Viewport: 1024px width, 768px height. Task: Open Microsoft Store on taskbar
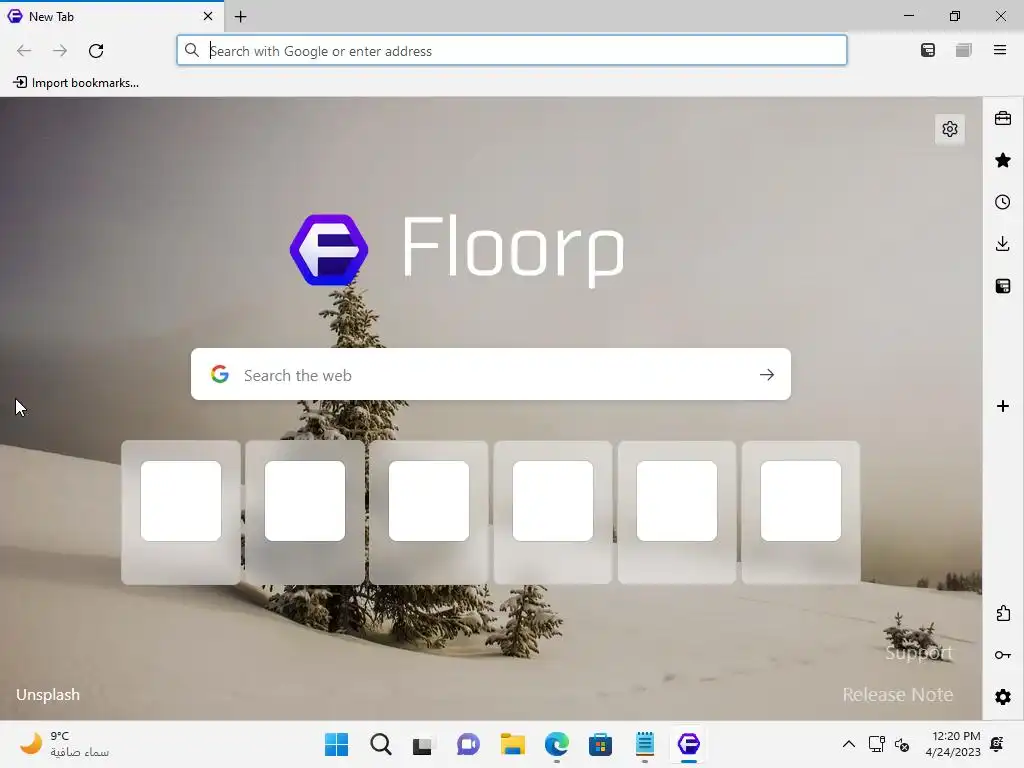[x=600, y=744]
